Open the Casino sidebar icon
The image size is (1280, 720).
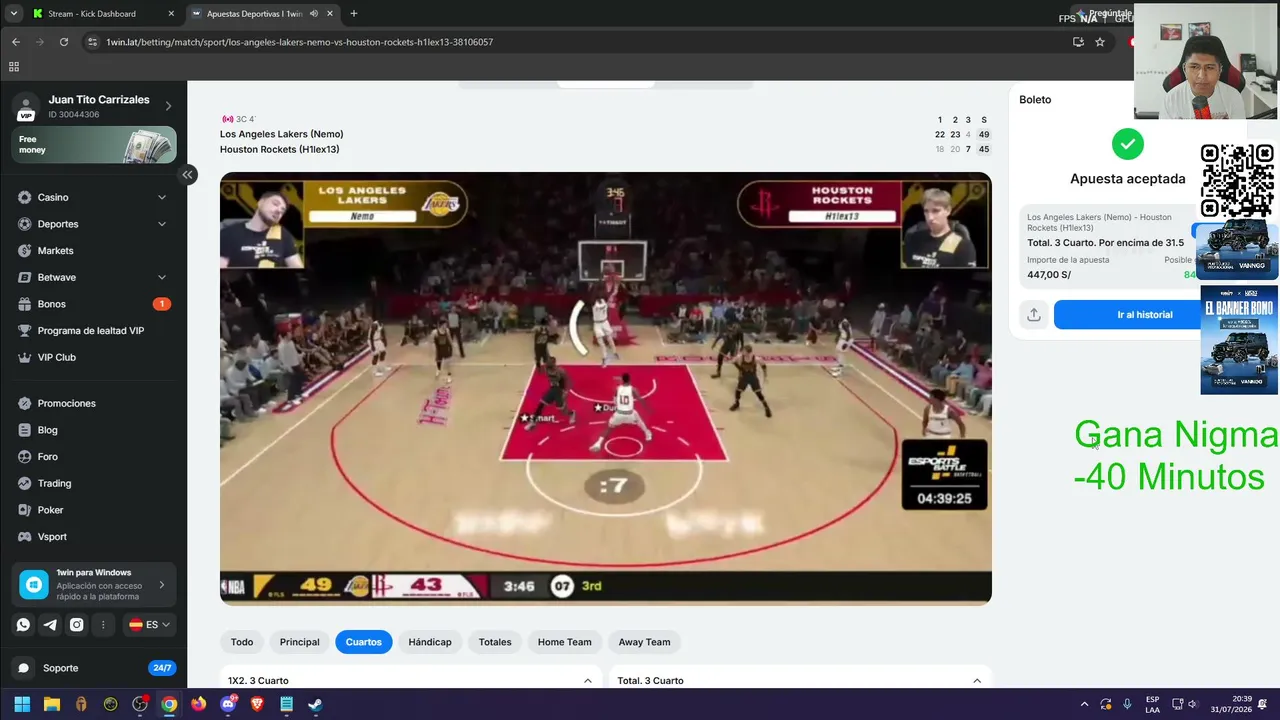(x=25, y=197)
